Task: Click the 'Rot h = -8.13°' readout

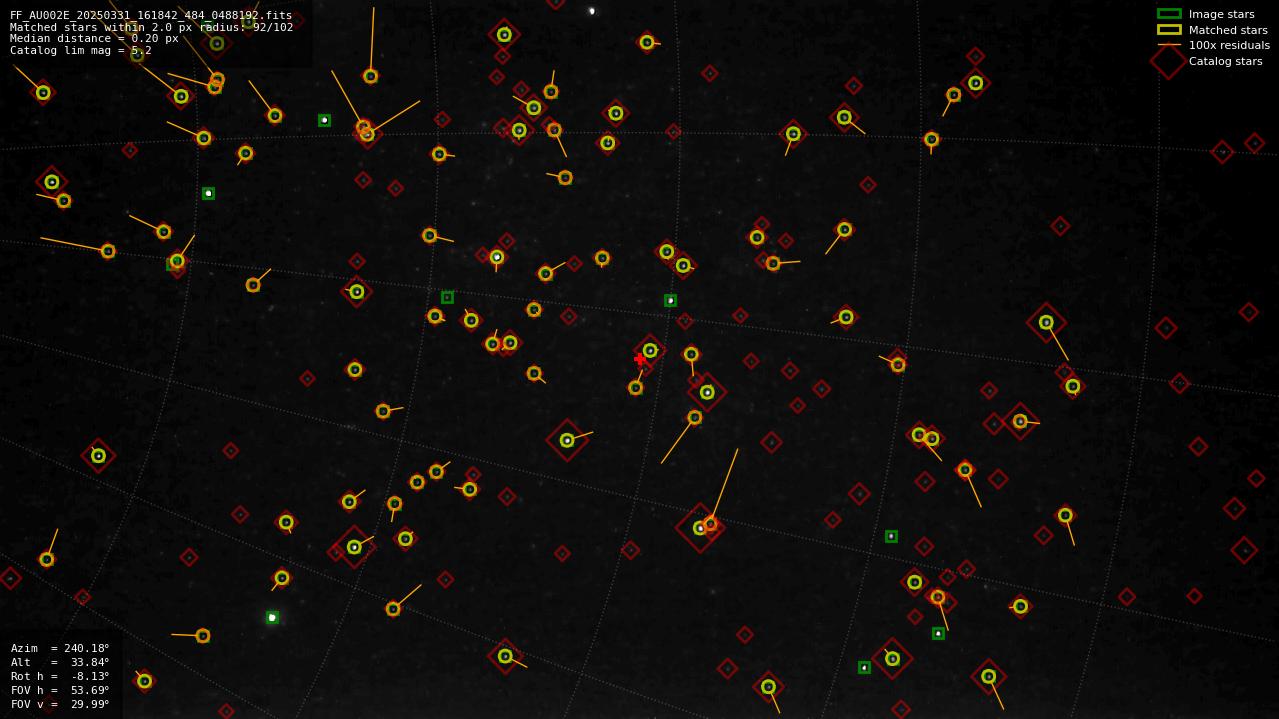Action: [60, 676]
